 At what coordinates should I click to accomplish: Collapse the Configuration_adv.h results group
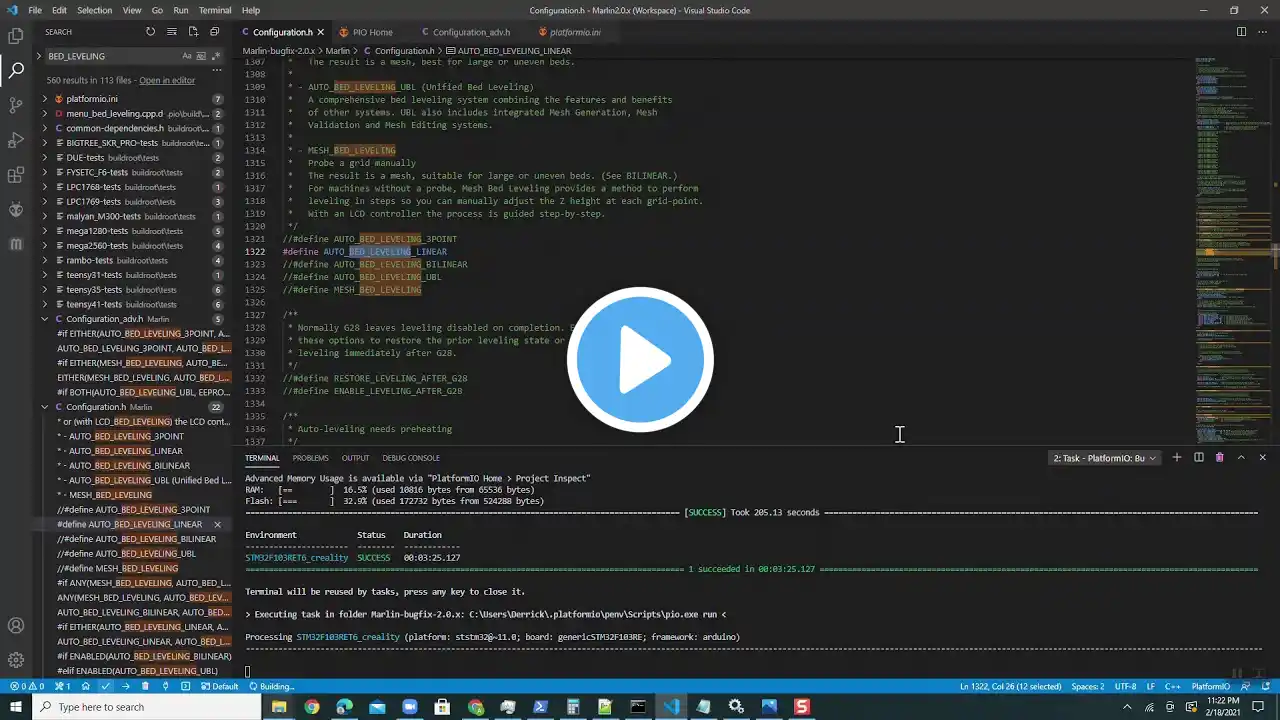(x=45, y=319)
